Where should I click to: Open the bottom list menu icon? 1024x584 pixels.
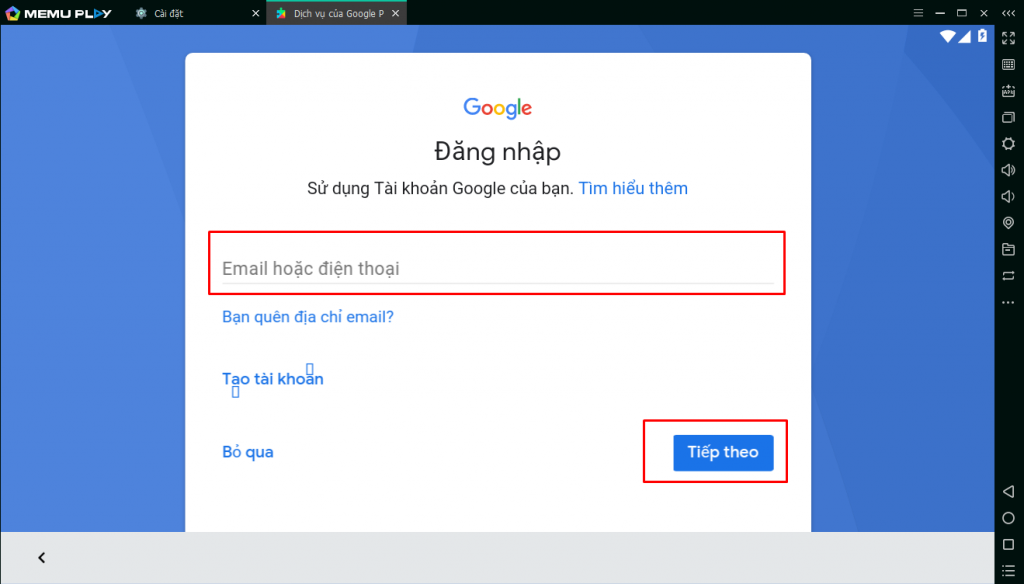[1008, 571]
